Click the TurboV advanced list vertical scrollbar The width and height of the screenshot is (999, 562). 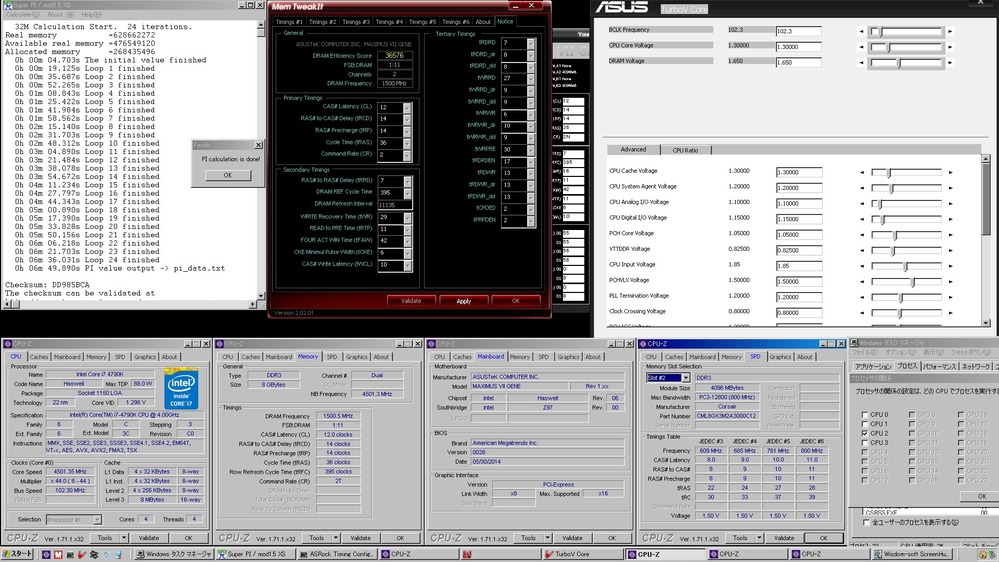(x=986, y=240)
